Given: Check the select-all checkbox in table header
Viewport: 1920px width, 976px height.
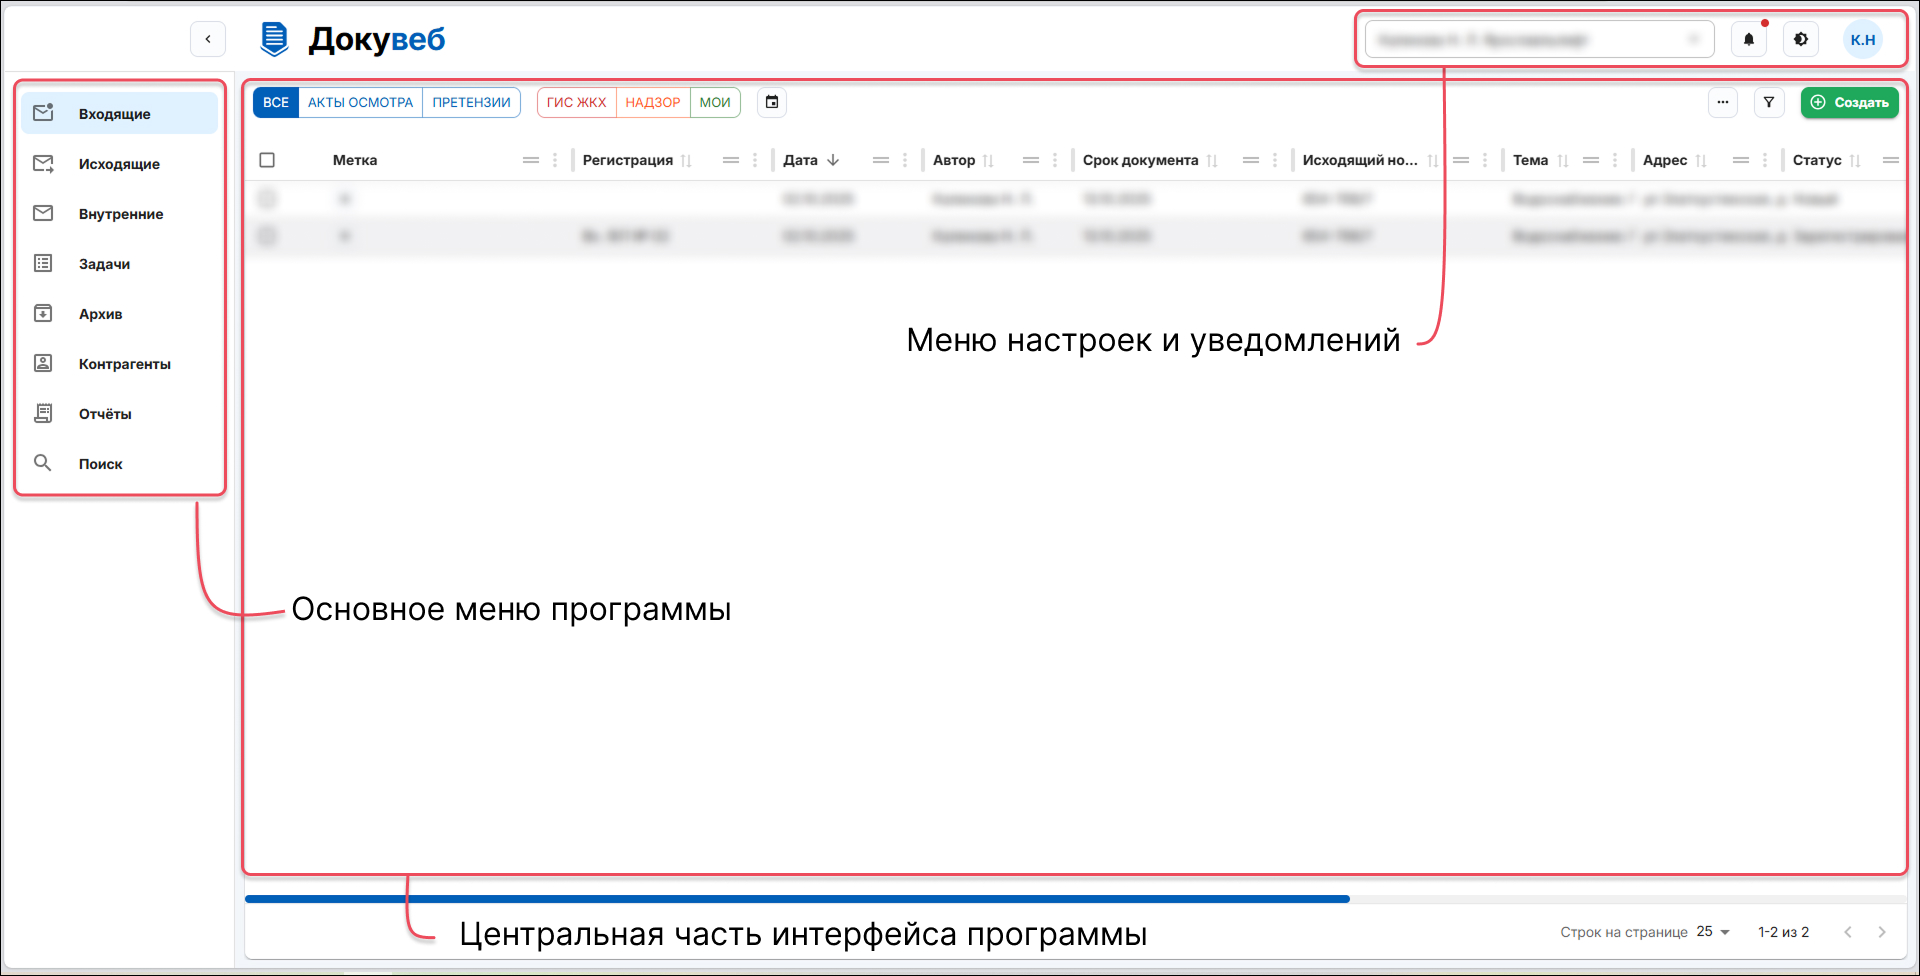Looking at the screenshot, I should pyautogui.click(x=267, y=160).
